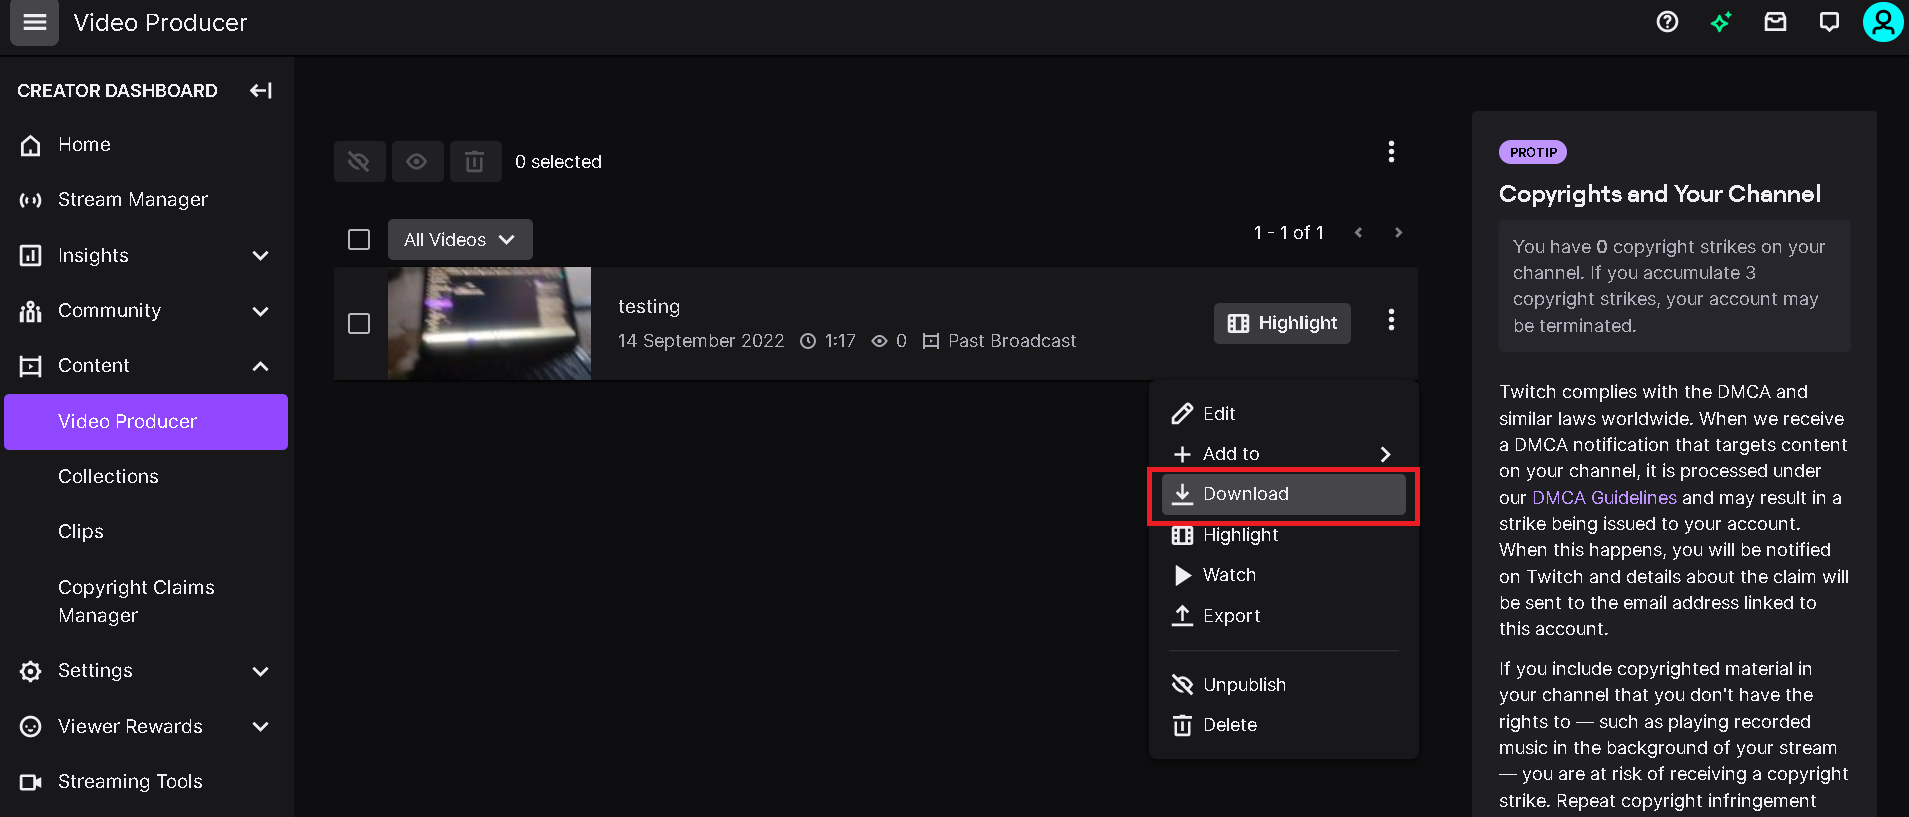Click the Settings gear icon
Screen dimensions: 1909x817
pos(31,671)
